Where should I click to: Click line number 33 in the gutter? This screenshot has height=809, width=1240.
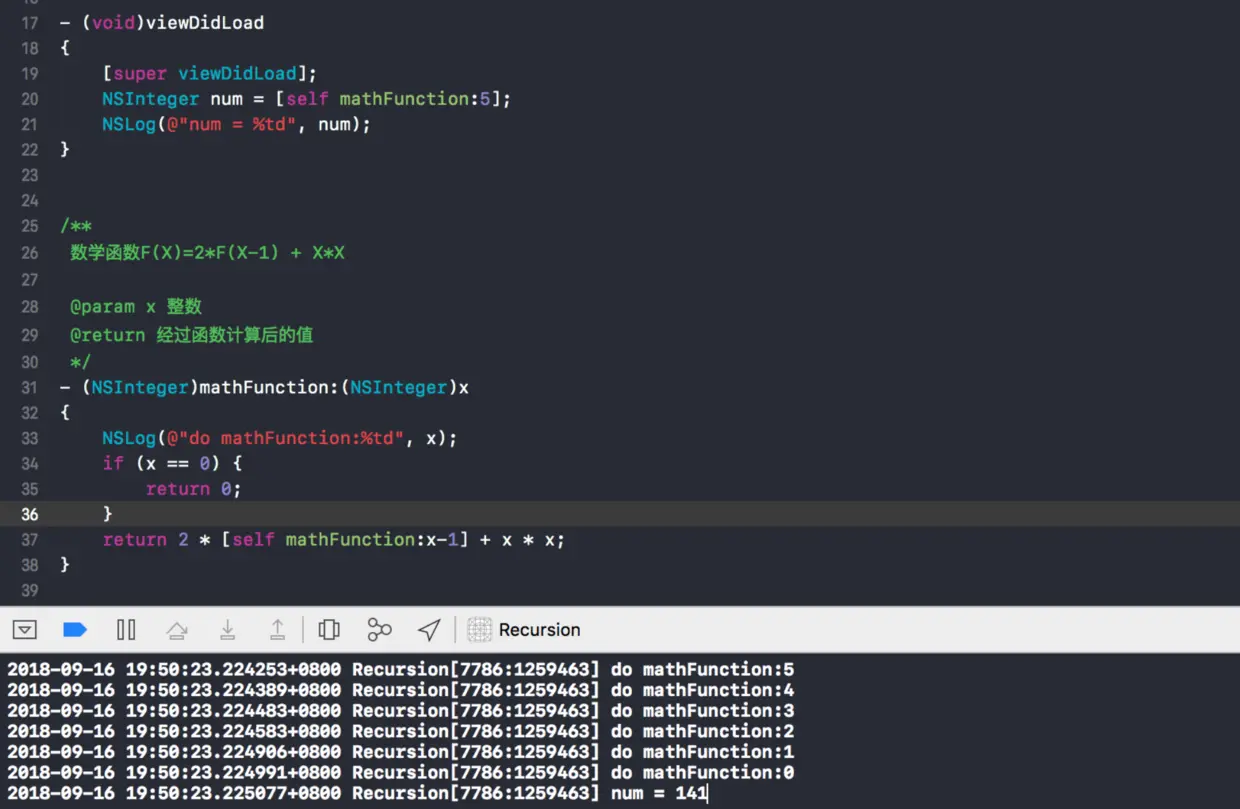pos(29,438)
